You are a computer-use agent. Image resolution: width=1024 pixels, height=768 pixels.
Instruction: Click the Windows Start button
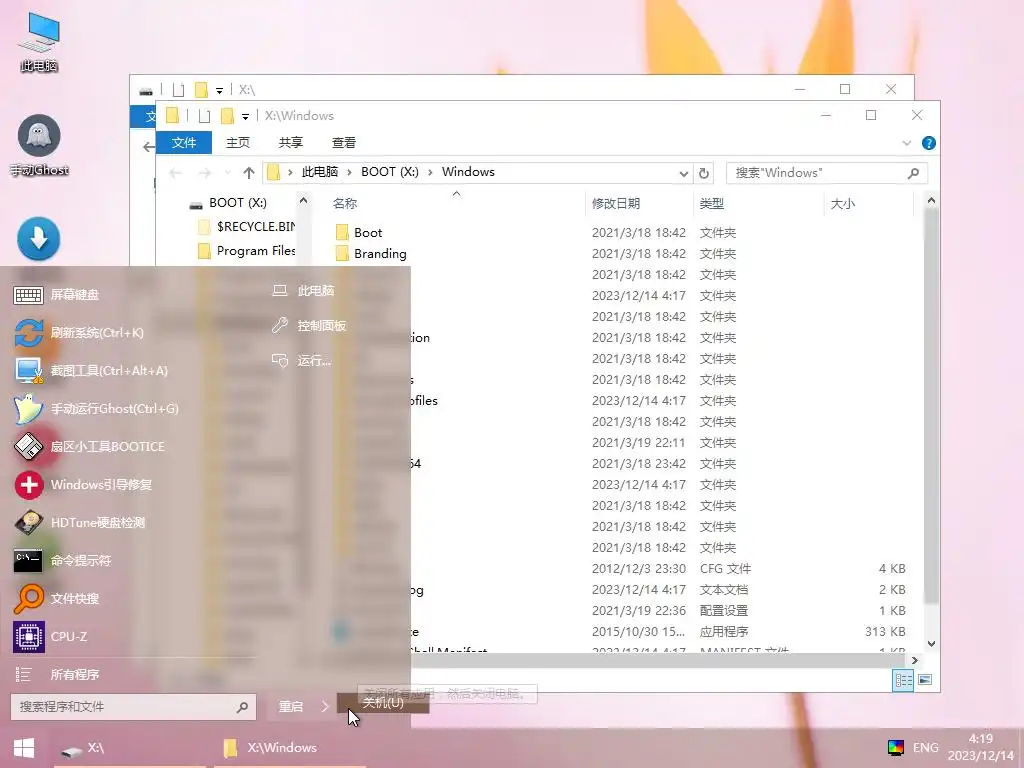(x=24, y=748)
